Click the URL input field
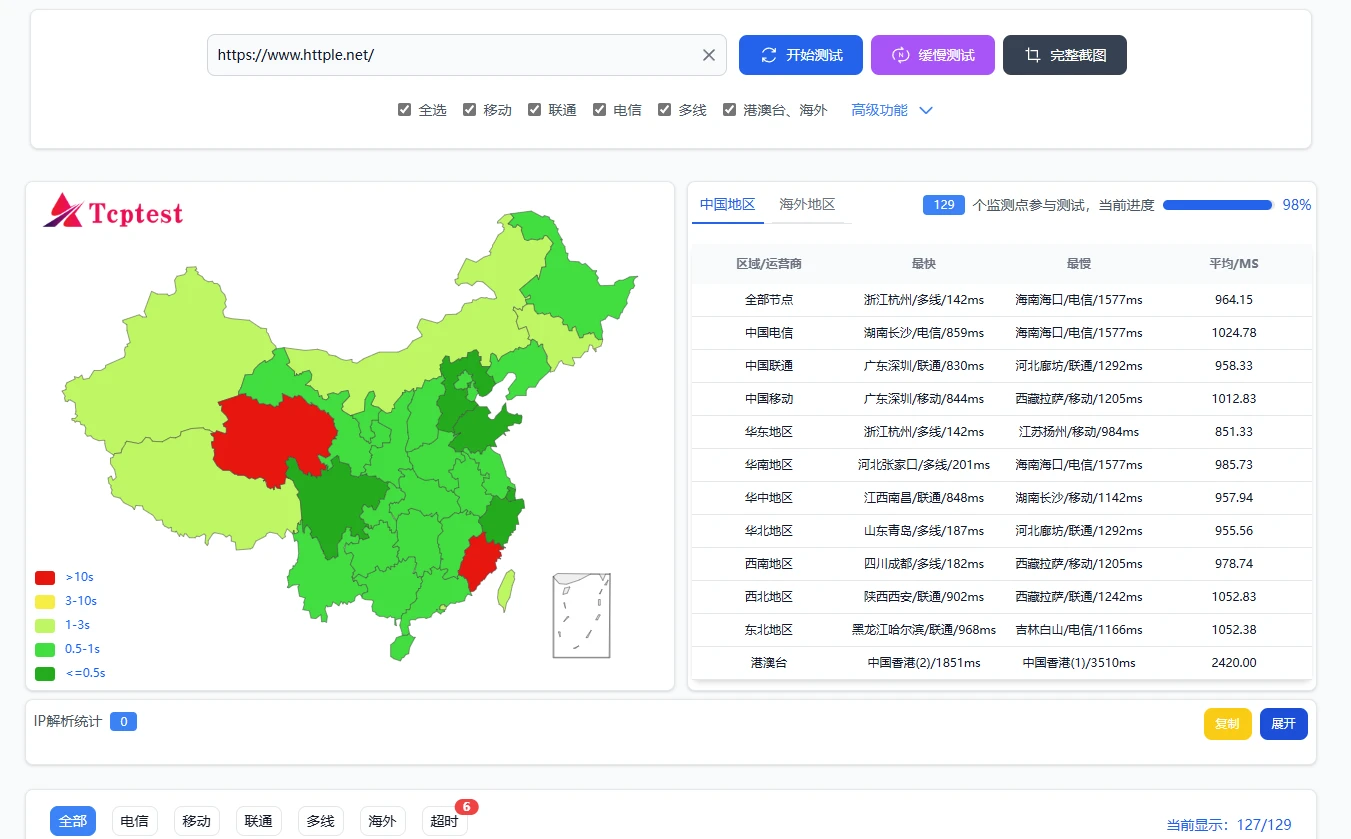This screenshot has width=1351, height=839. [450, 55]
